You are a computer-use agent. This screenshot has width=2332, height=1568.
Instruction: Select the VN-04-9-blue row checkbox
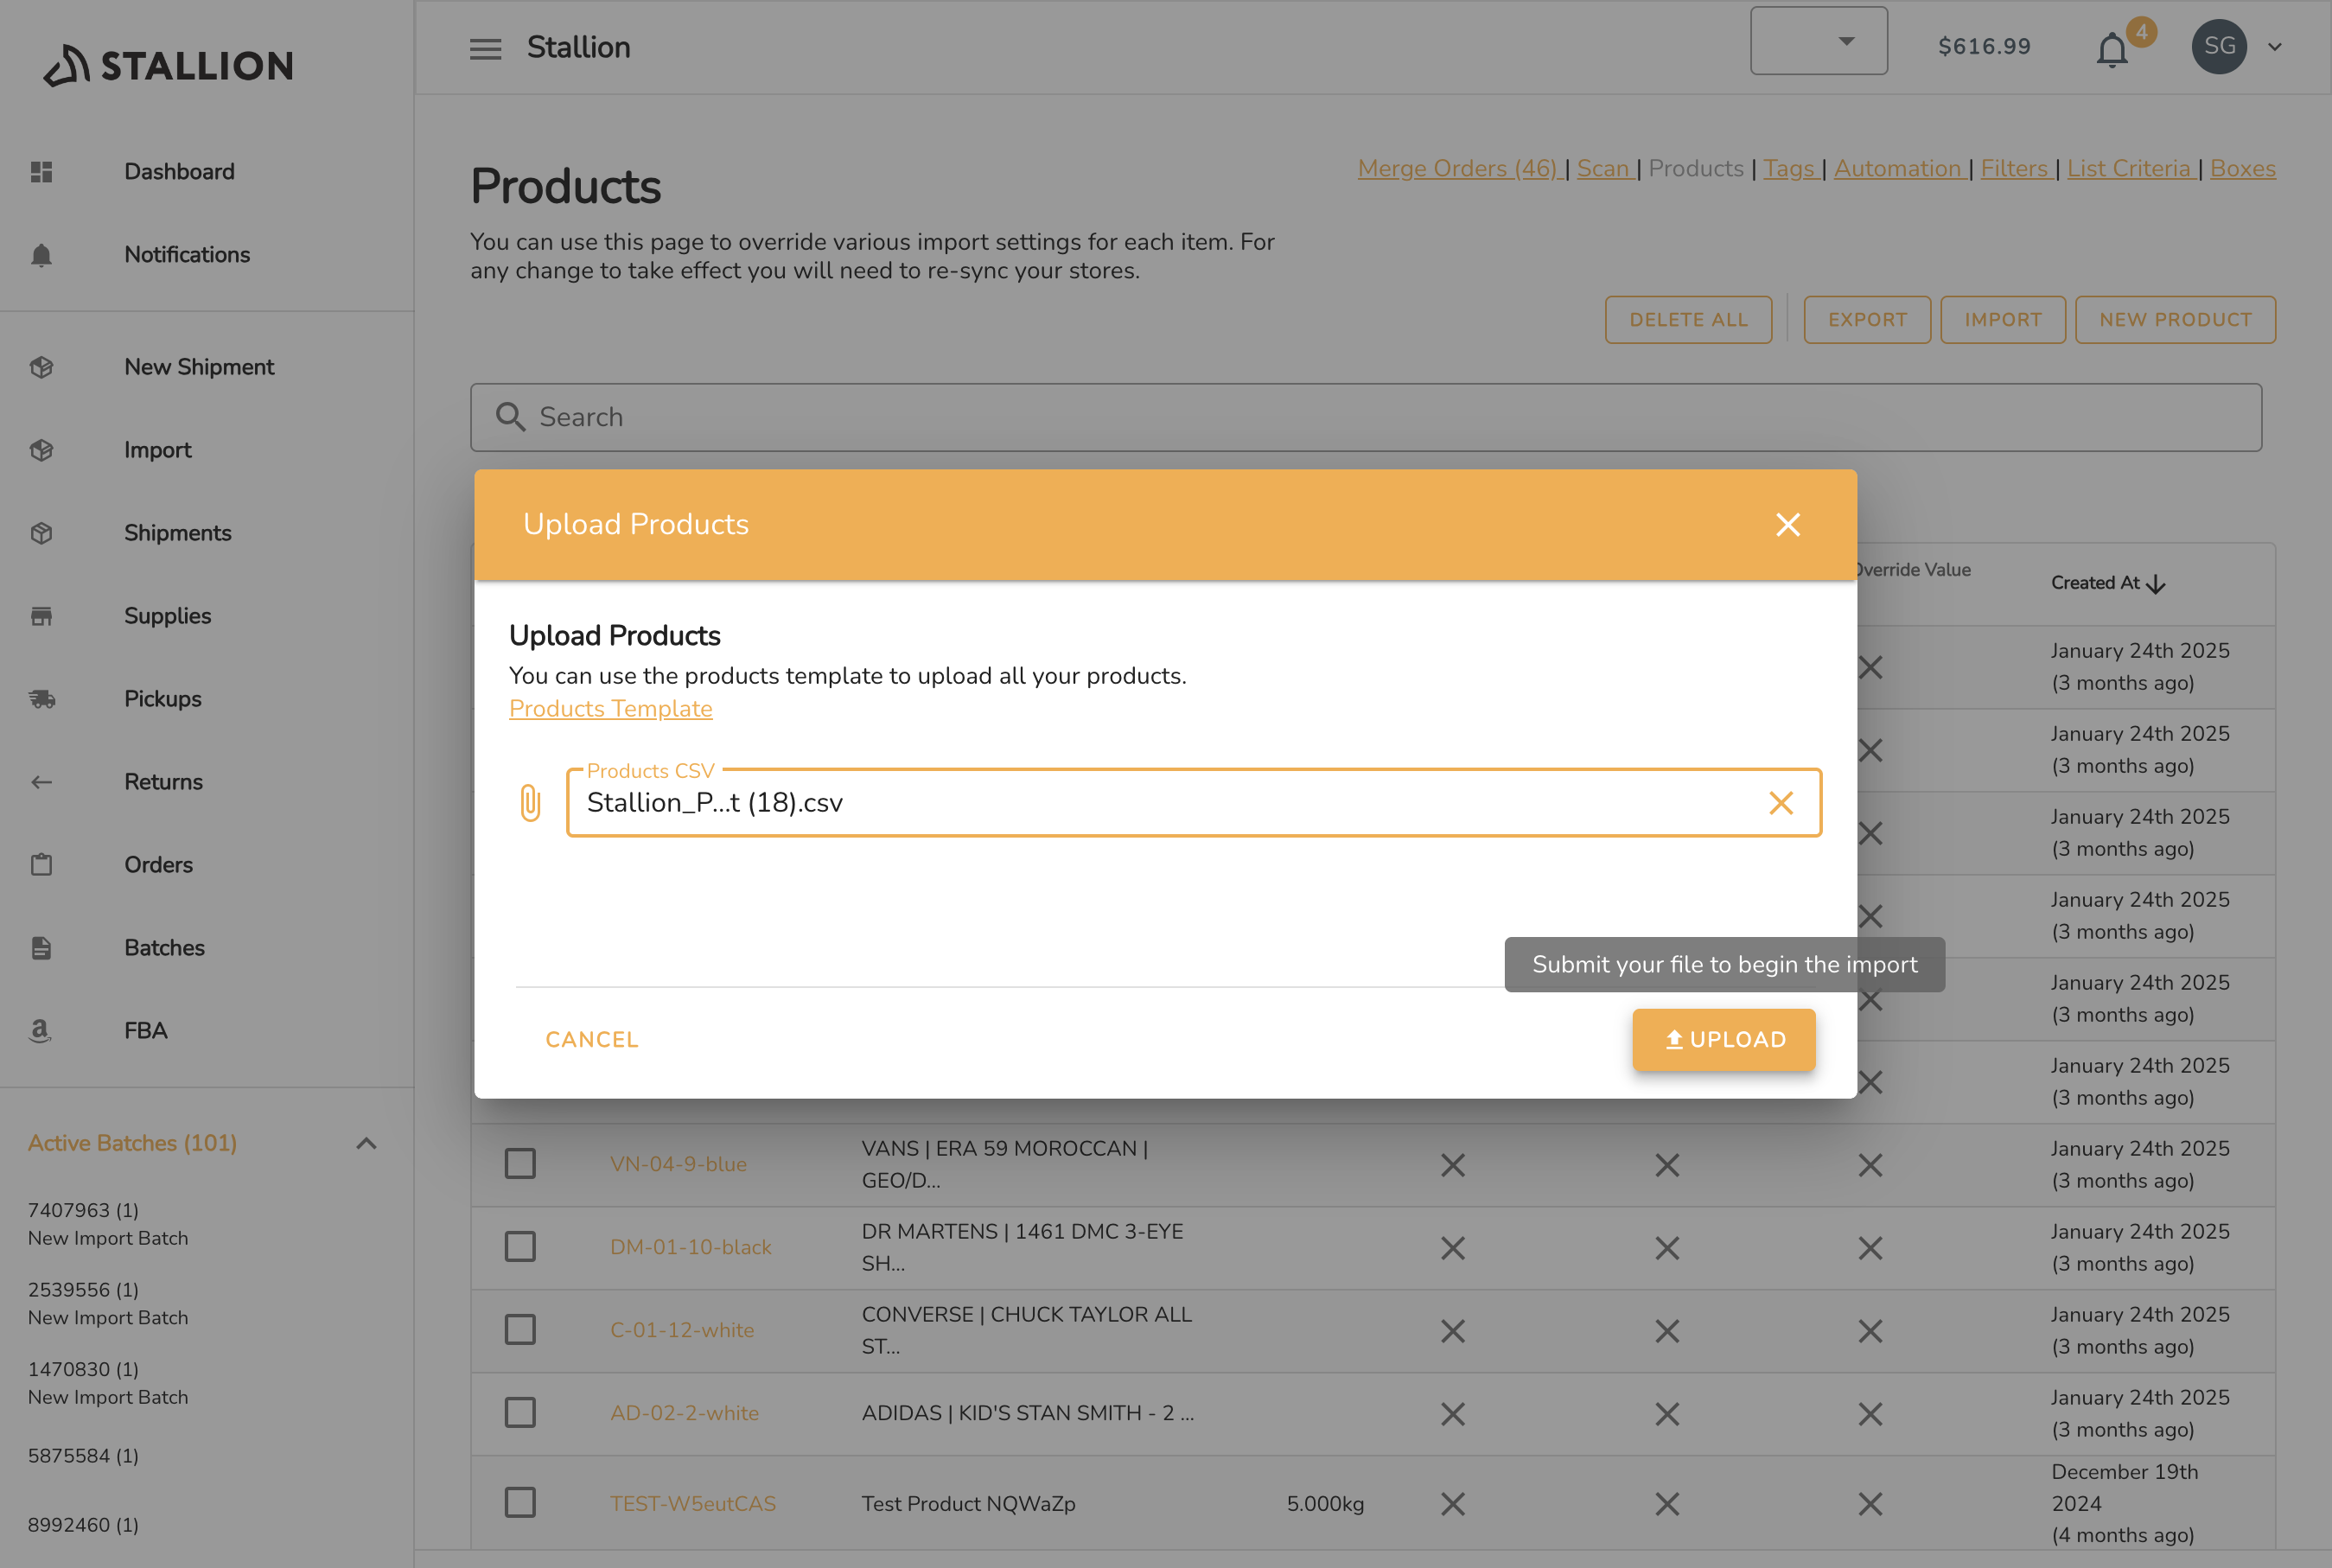click(x=520, y=1164)
